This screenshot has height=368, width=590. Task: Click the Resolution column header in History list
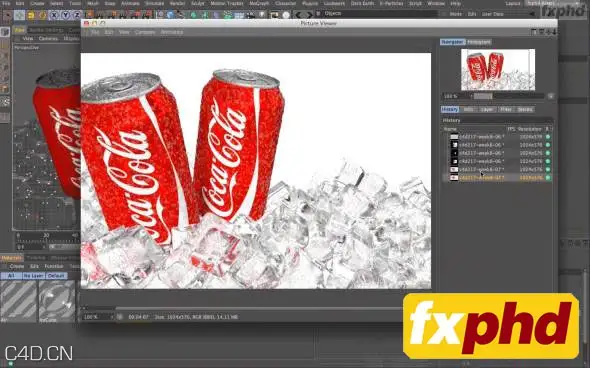point(529,129)
